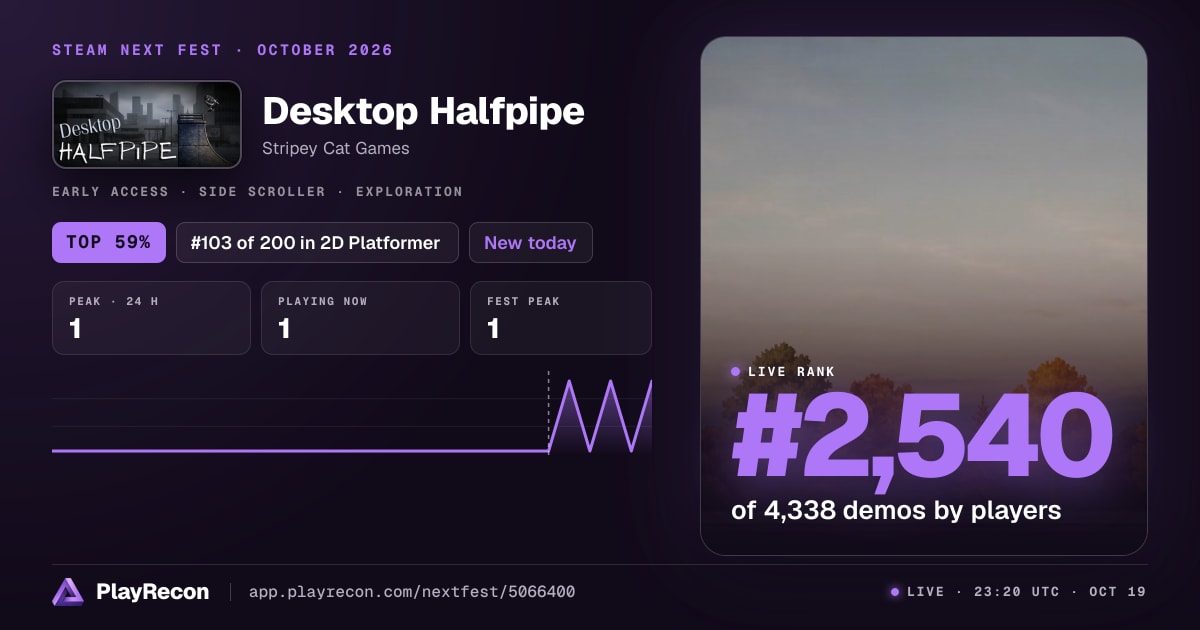
Task: Click the 'of 4,338 demos by players' text
Action: click(896, 510)
